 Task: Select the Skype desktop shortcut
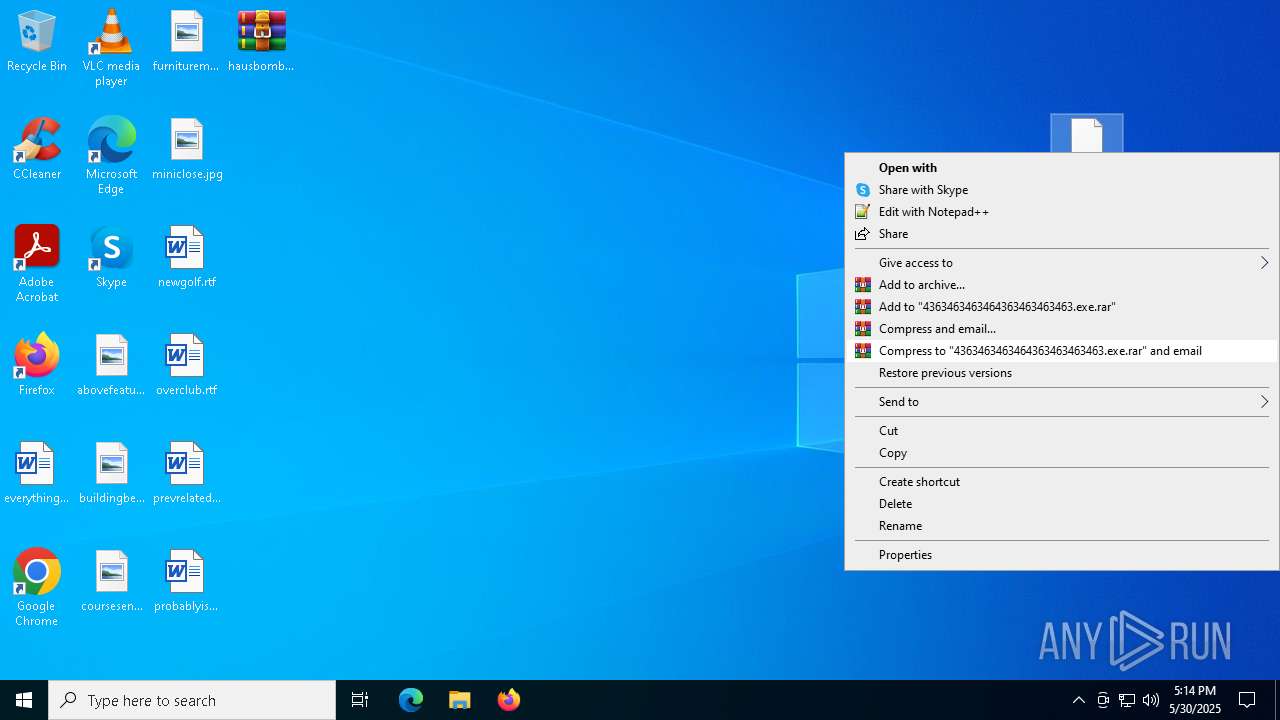[111, 258]
